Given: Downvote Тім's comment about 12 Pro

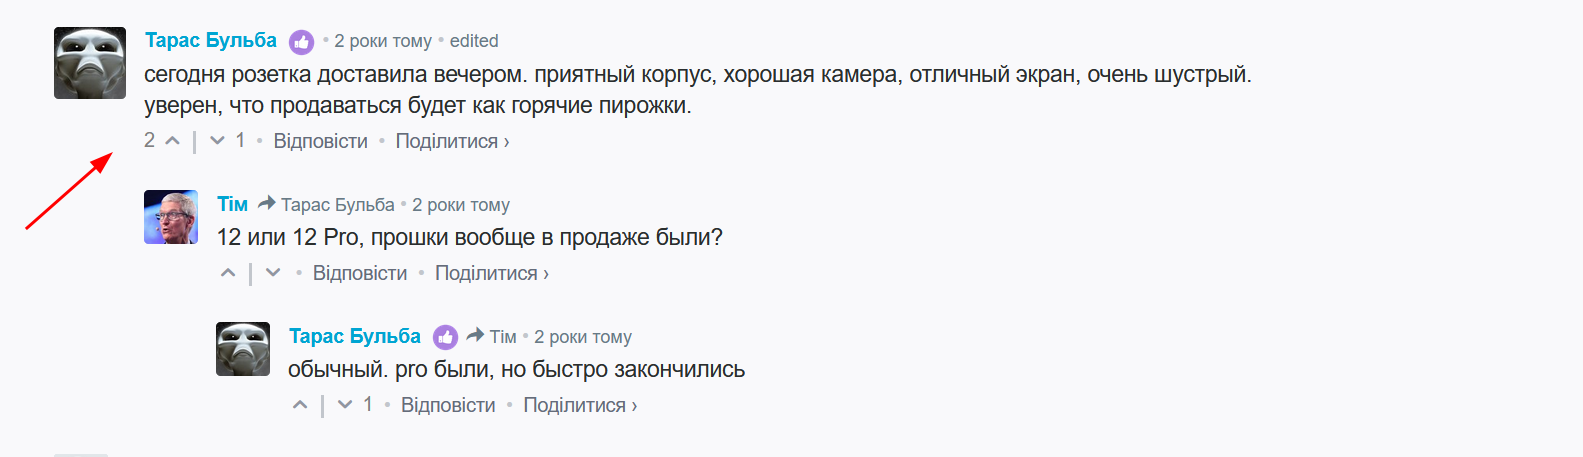Looking at the screenshot, I should point(273,273).
